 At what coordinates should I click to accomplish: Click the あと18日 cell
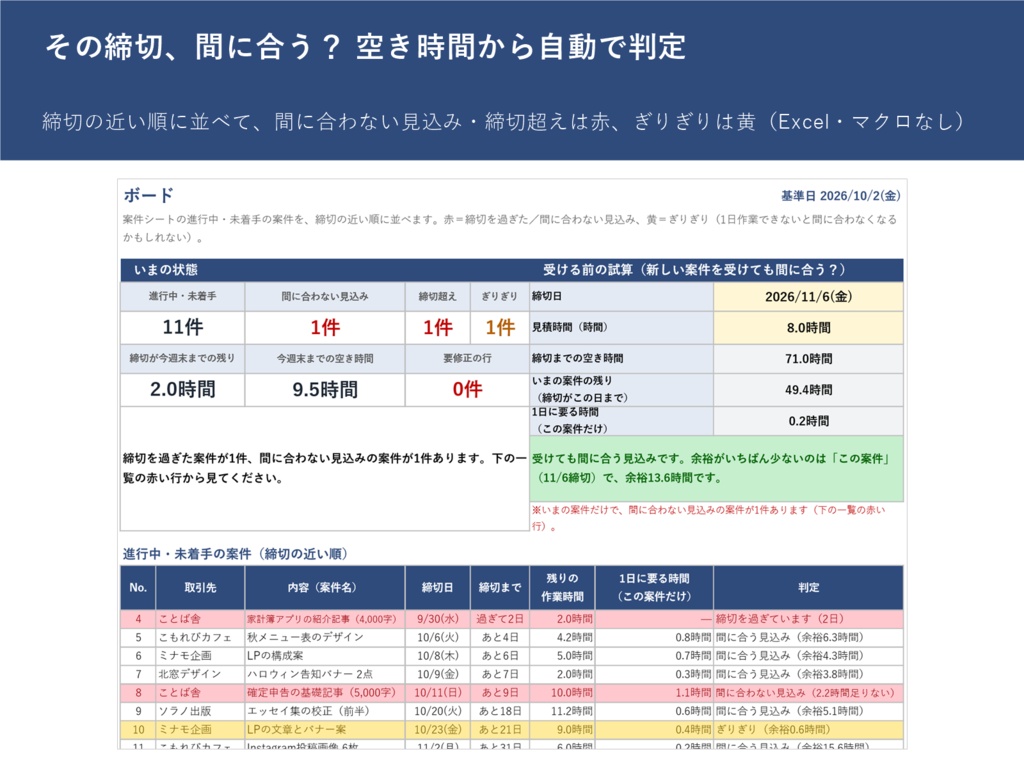pos(500,711)
